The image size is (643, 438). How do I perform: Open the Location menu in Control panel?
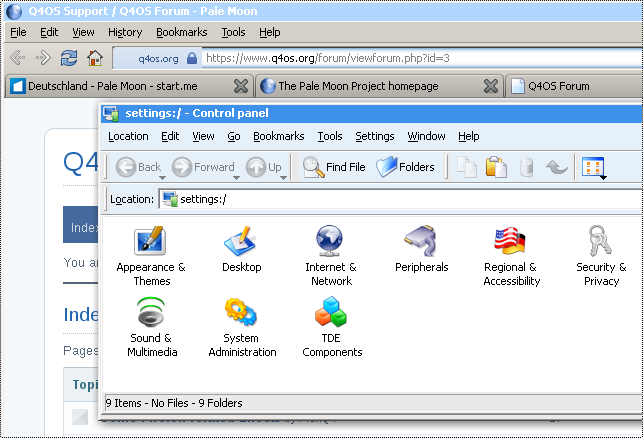tap(128, 136)
